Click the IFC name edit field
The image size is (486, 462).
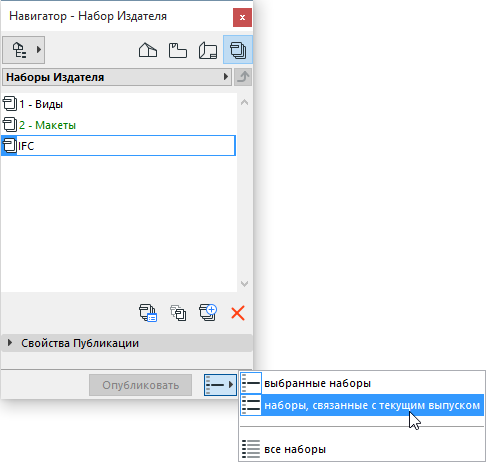coord(126,146)
